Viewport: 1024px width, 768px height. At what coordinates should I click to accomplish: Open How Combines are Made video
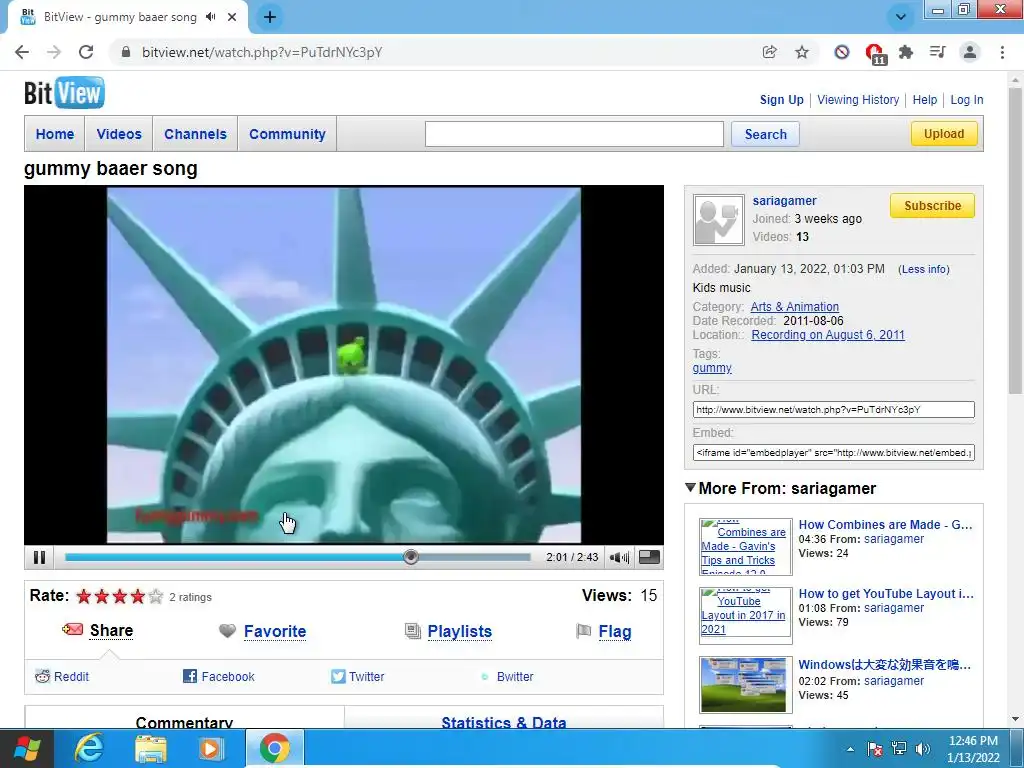point(886,524)
